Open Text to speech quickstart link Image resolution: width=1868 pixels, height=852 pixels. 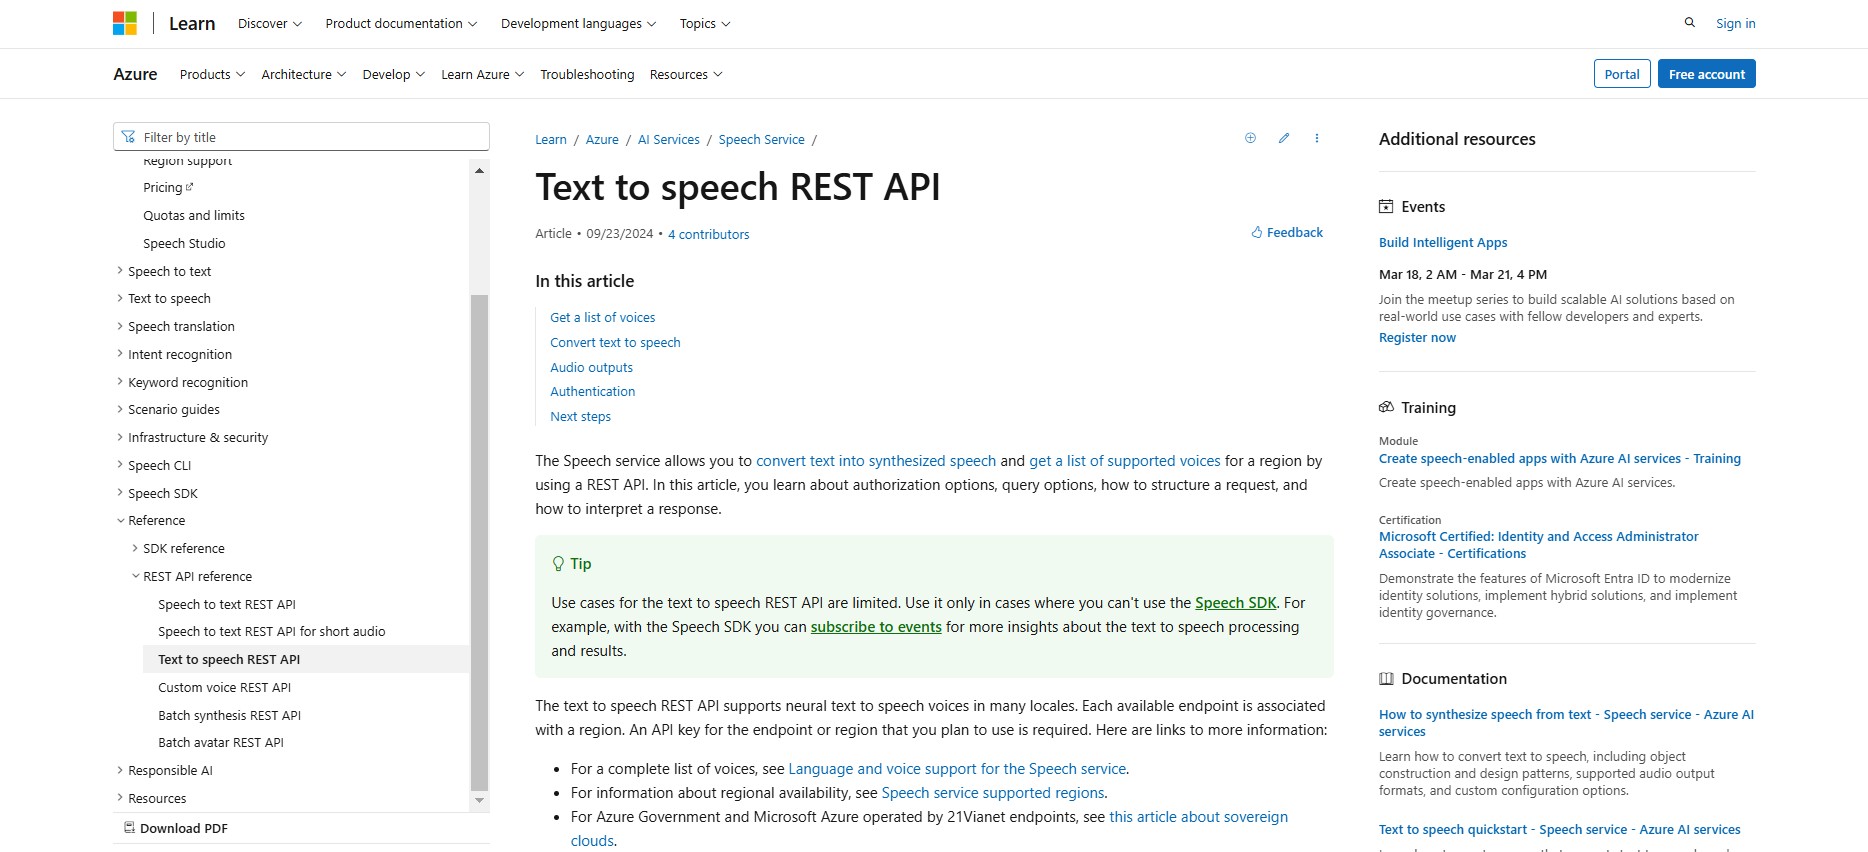point(1559,829)
